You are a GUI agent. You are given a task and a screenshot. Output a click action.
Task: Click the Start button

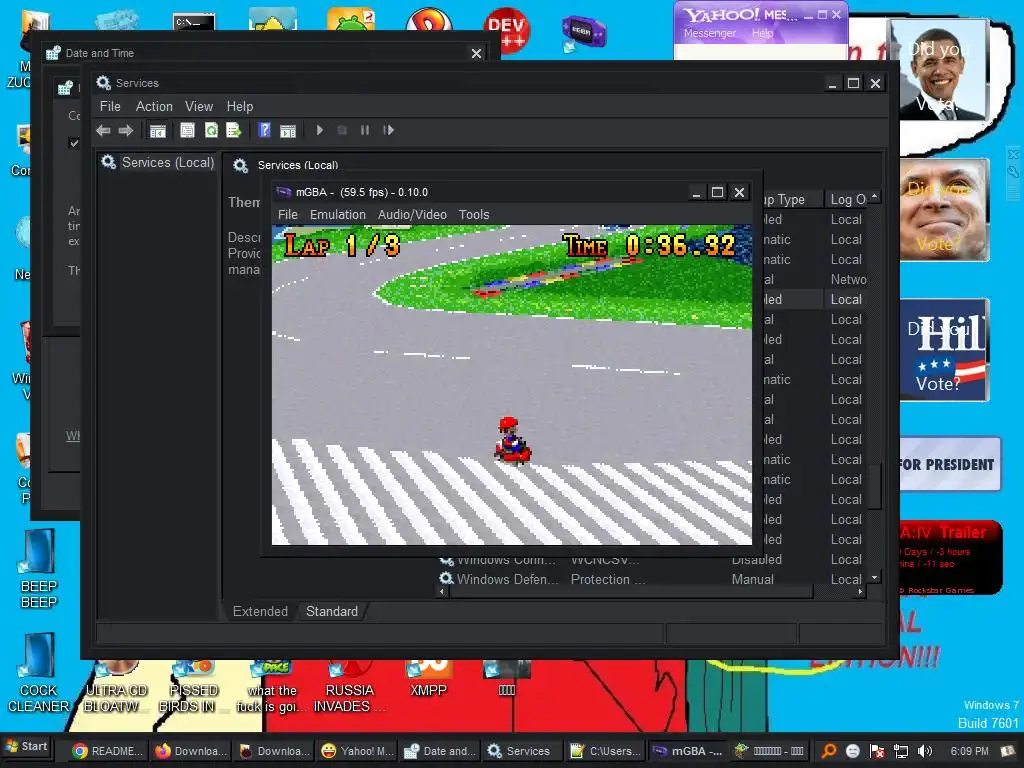[26, 746]
